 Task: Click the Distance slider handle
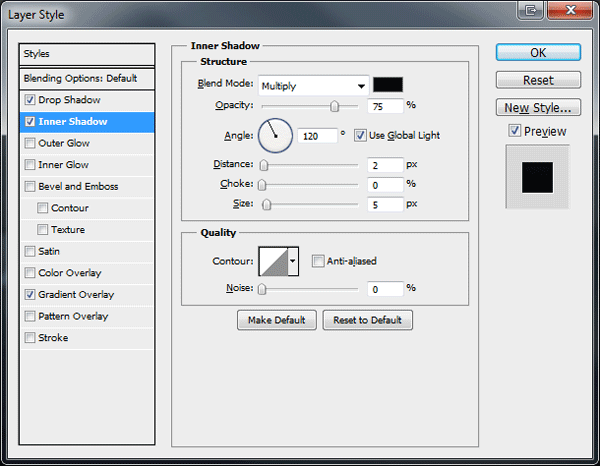264,165
